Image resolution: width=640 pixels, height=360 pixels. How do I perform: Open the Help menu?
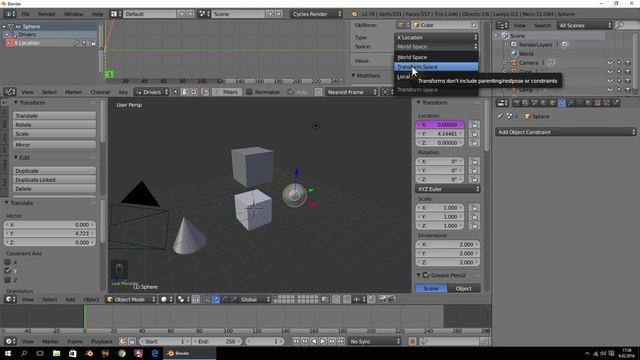pos(97,14)
